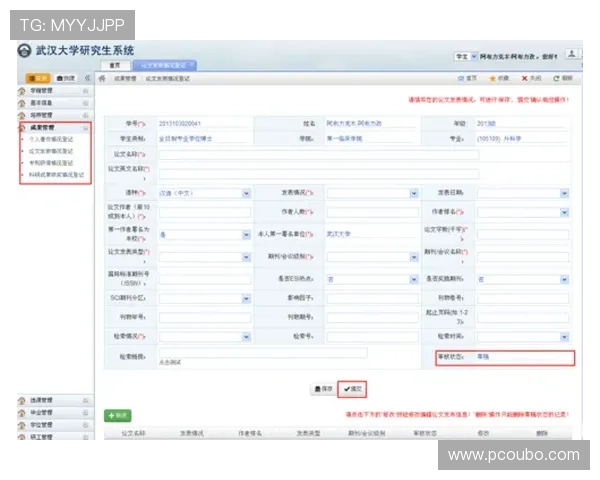
Task: Click into the 影响因子 input field
Action: (x=373, y=299)
